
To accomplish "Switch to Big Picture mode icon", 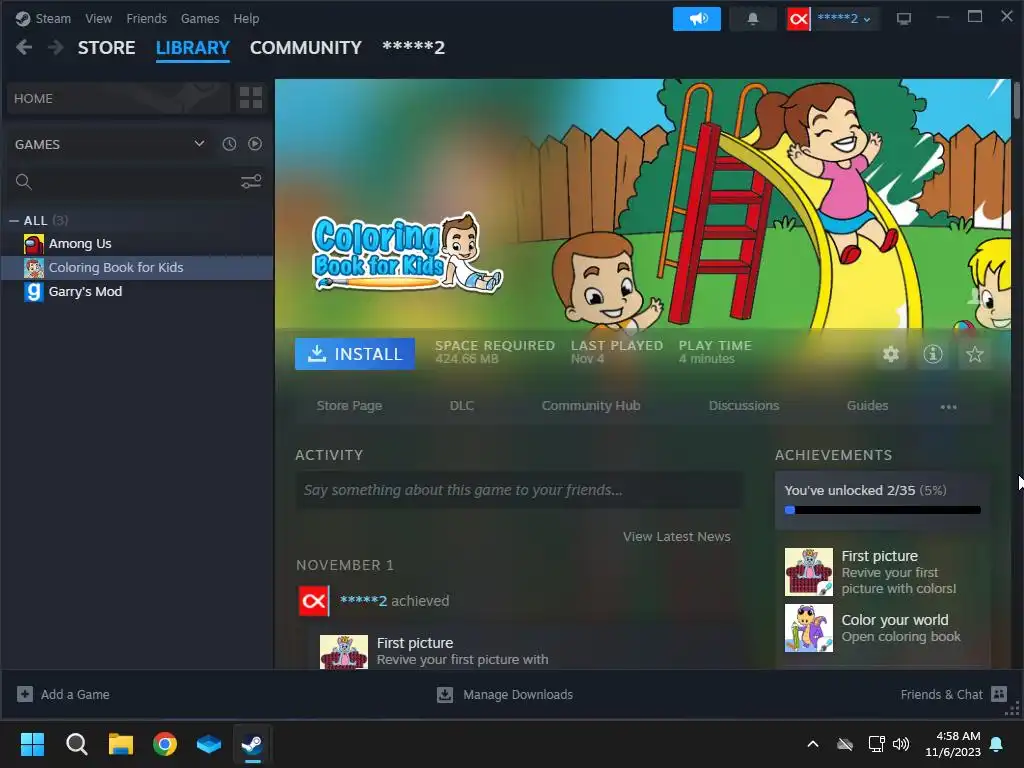I will tap(904, 19).
